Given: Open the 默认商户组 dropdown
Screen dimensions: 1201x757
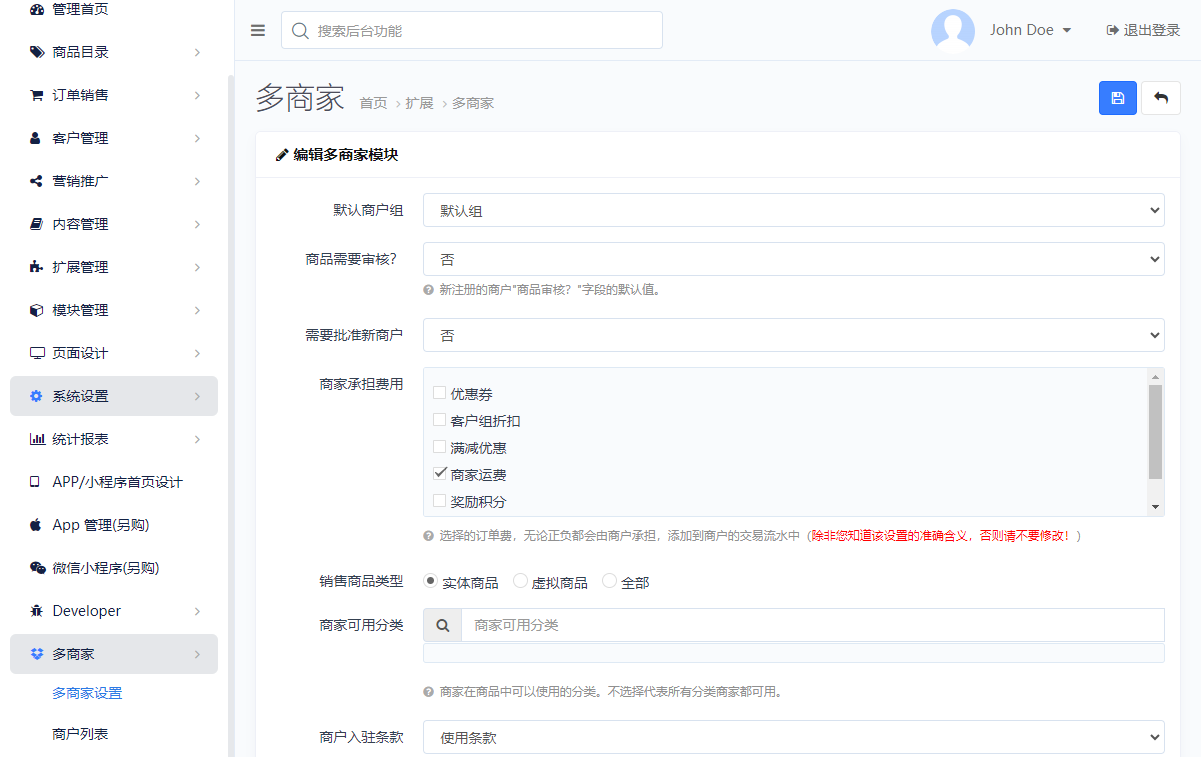Looking at the screenshot, I should coord(794,210).
